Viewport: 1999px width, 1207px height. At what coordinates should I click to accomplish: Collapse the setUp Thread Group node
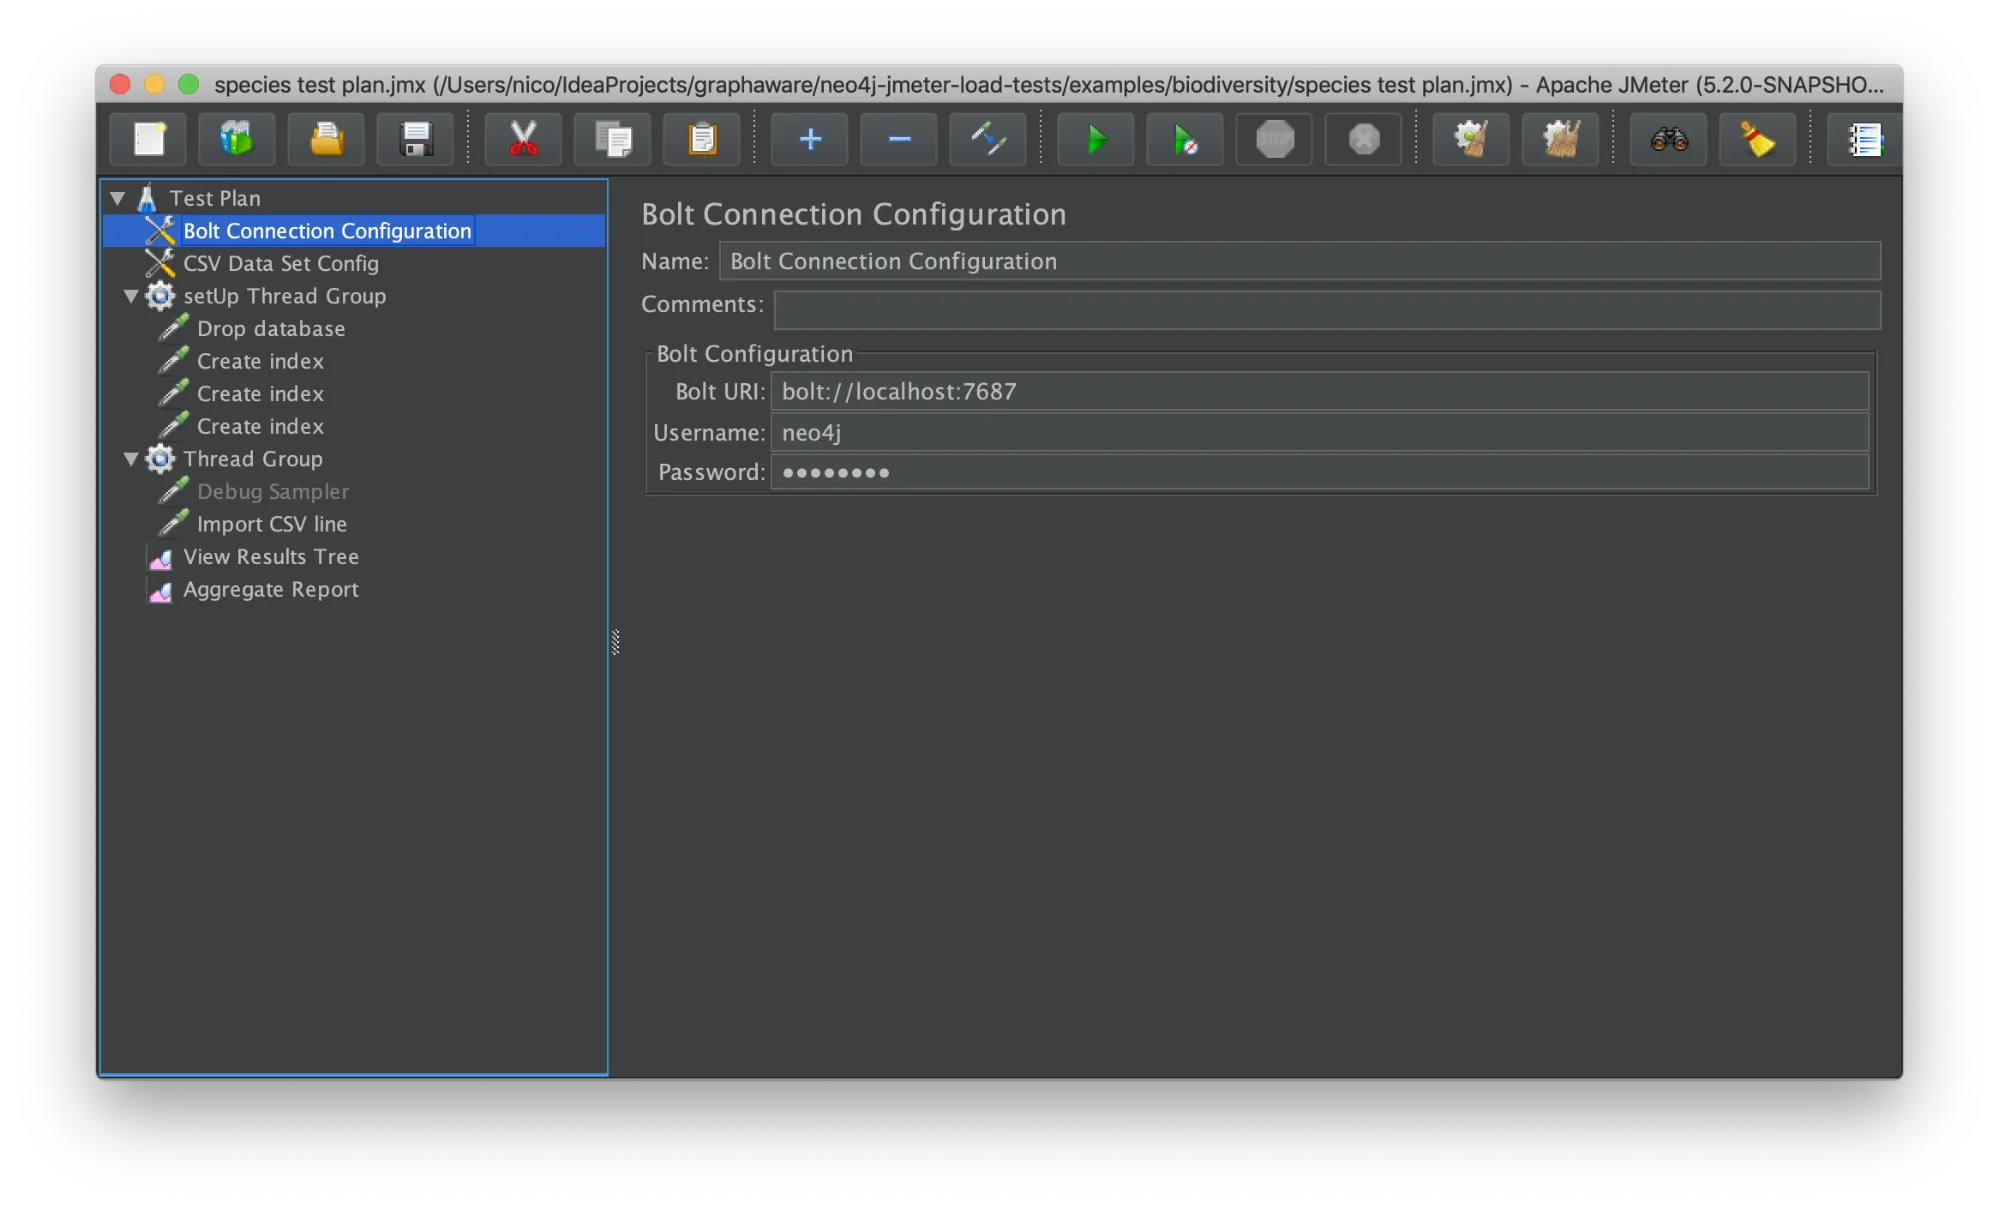pyautogui.click(x=131, y=296)
